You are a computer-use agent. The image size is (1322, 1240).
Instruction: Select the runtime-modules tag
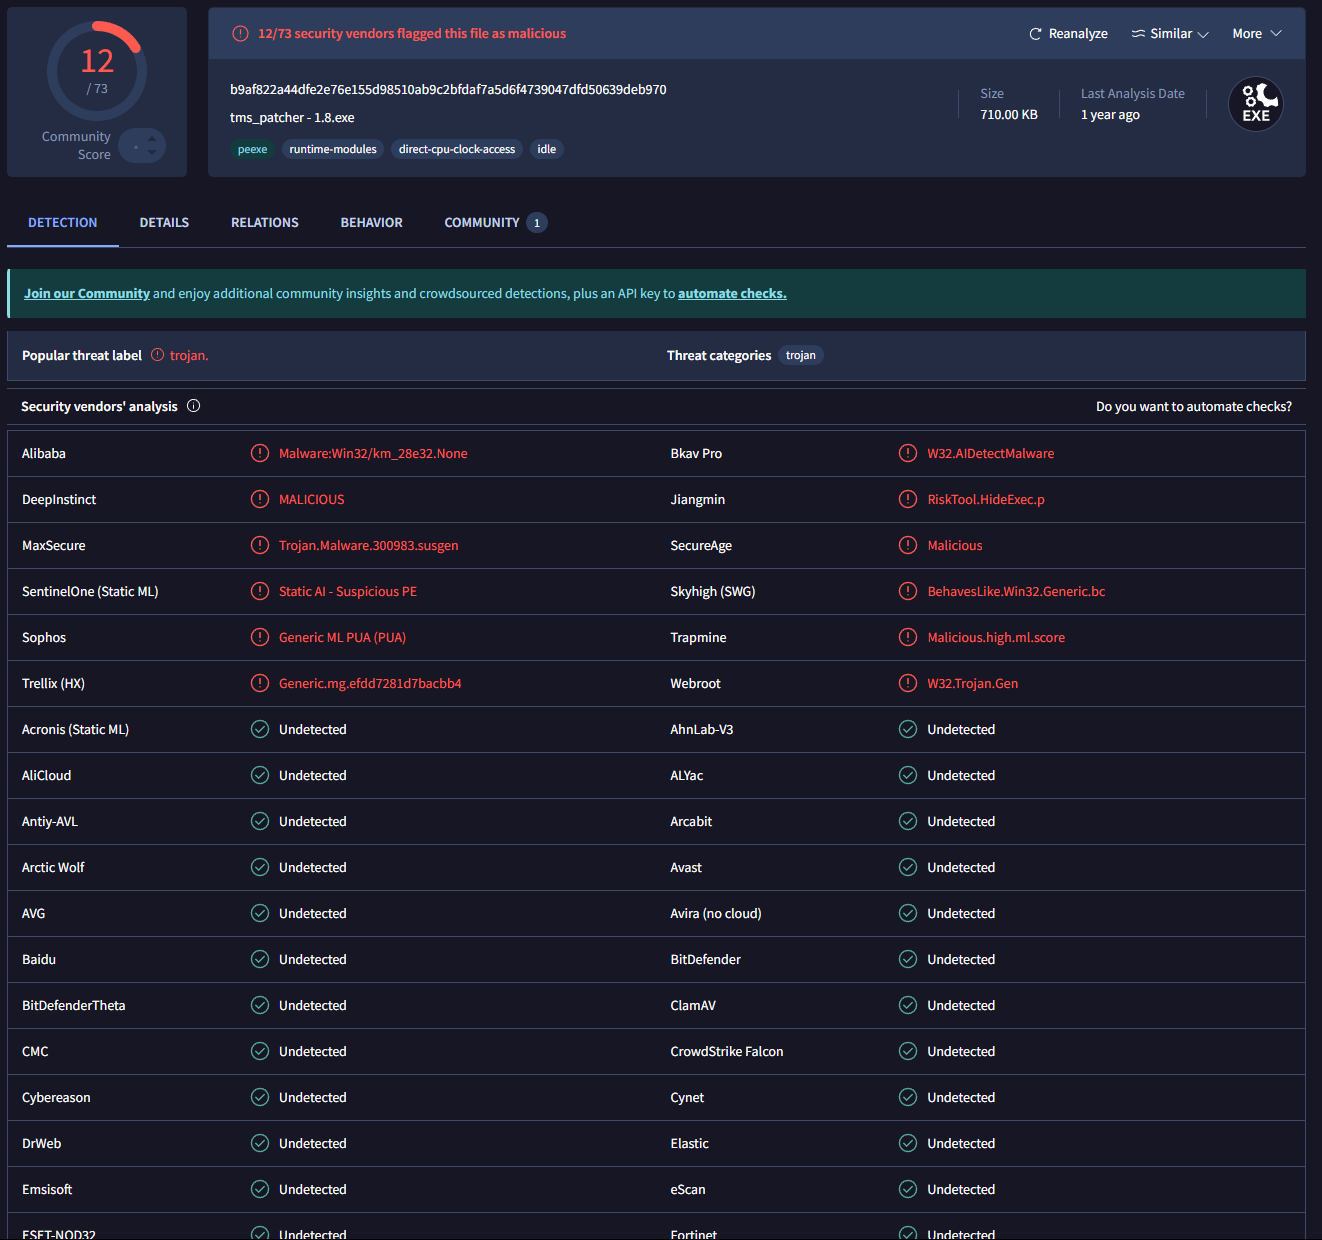(x=333, y=150)
